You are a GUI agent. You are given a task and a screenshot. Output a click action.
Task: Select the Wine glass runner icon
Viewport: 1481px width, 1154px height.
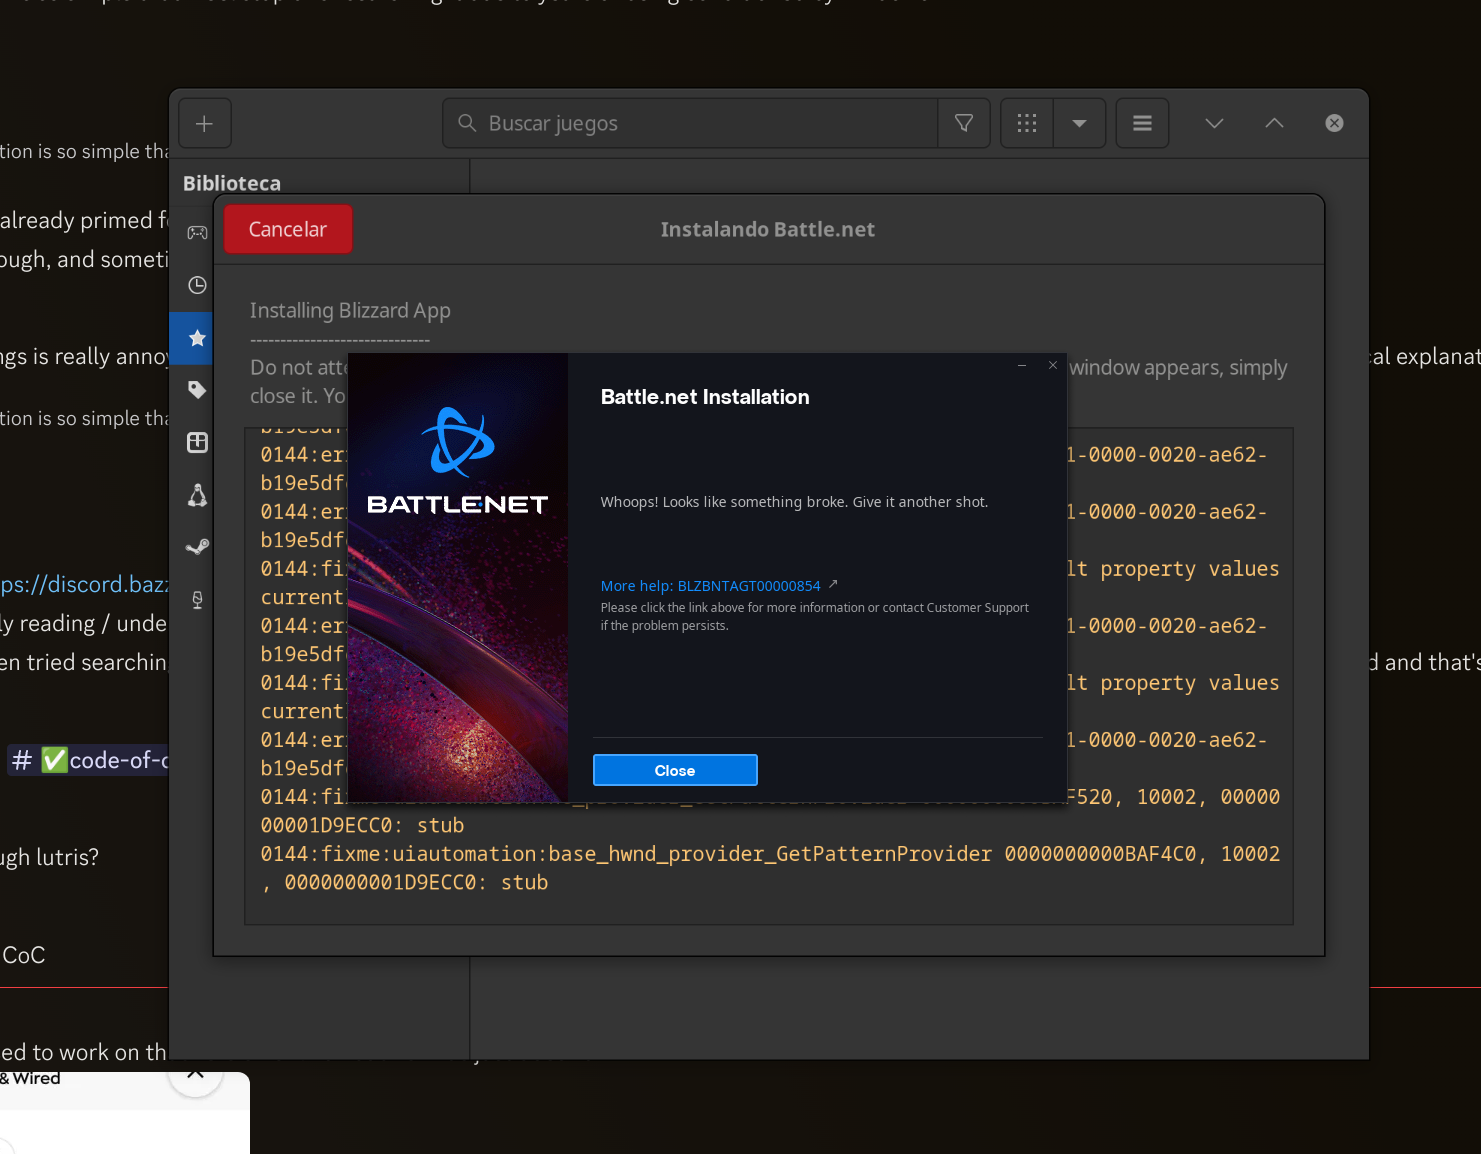(197, 600)
